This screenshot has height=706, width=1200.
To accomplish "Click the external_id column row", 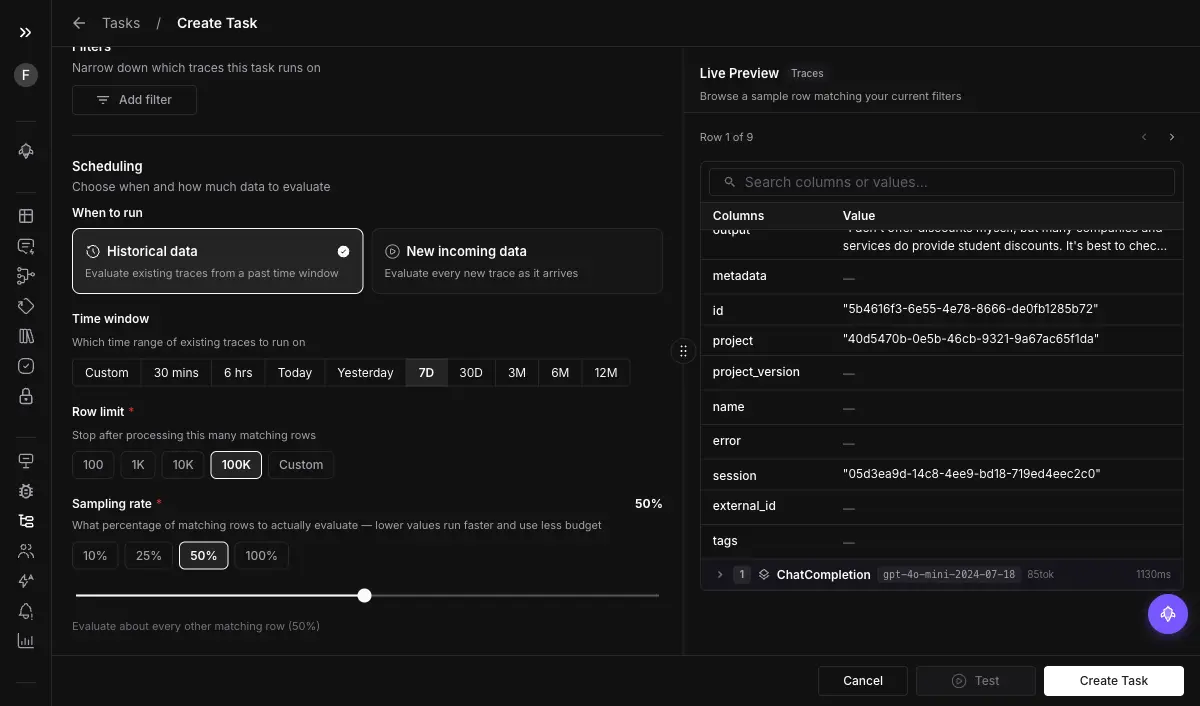I will 941,506.
